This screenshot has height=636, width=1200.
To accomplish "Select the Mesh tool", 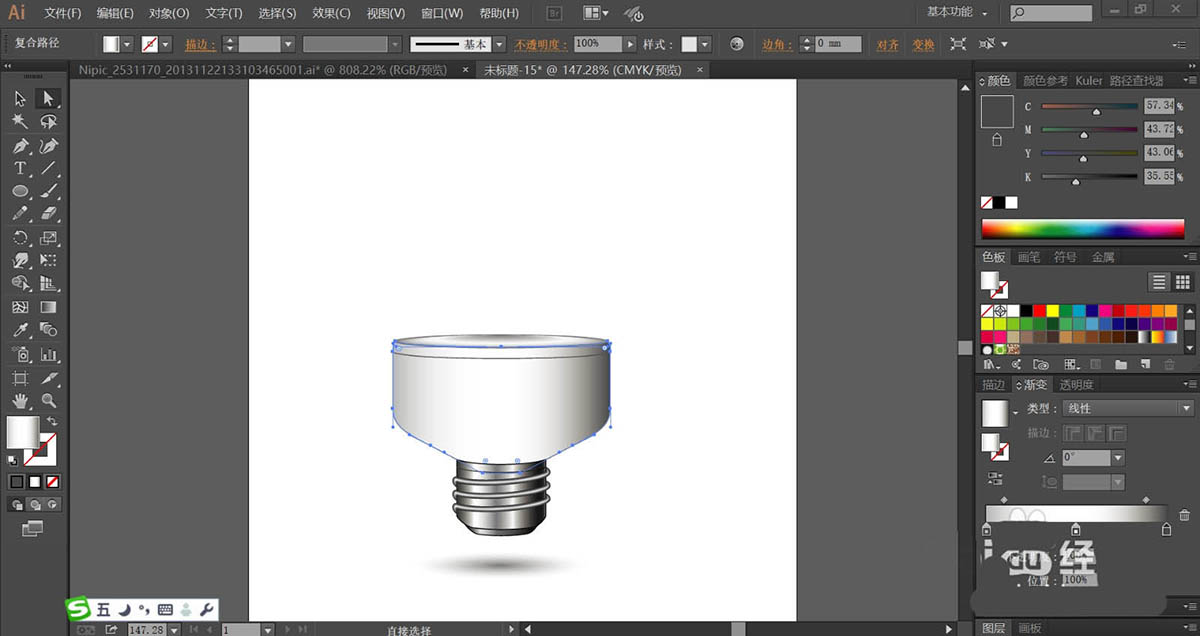I will 20,307.
